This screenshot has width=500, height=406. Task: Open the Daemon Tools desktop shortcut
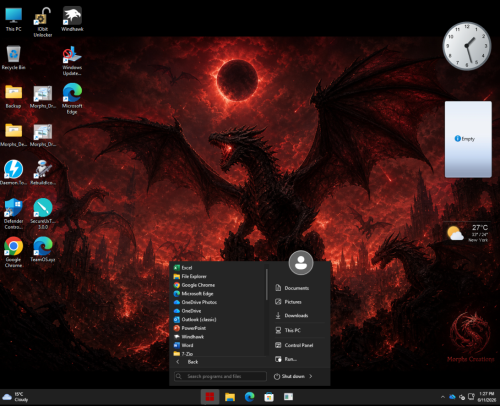pos(13,173)
